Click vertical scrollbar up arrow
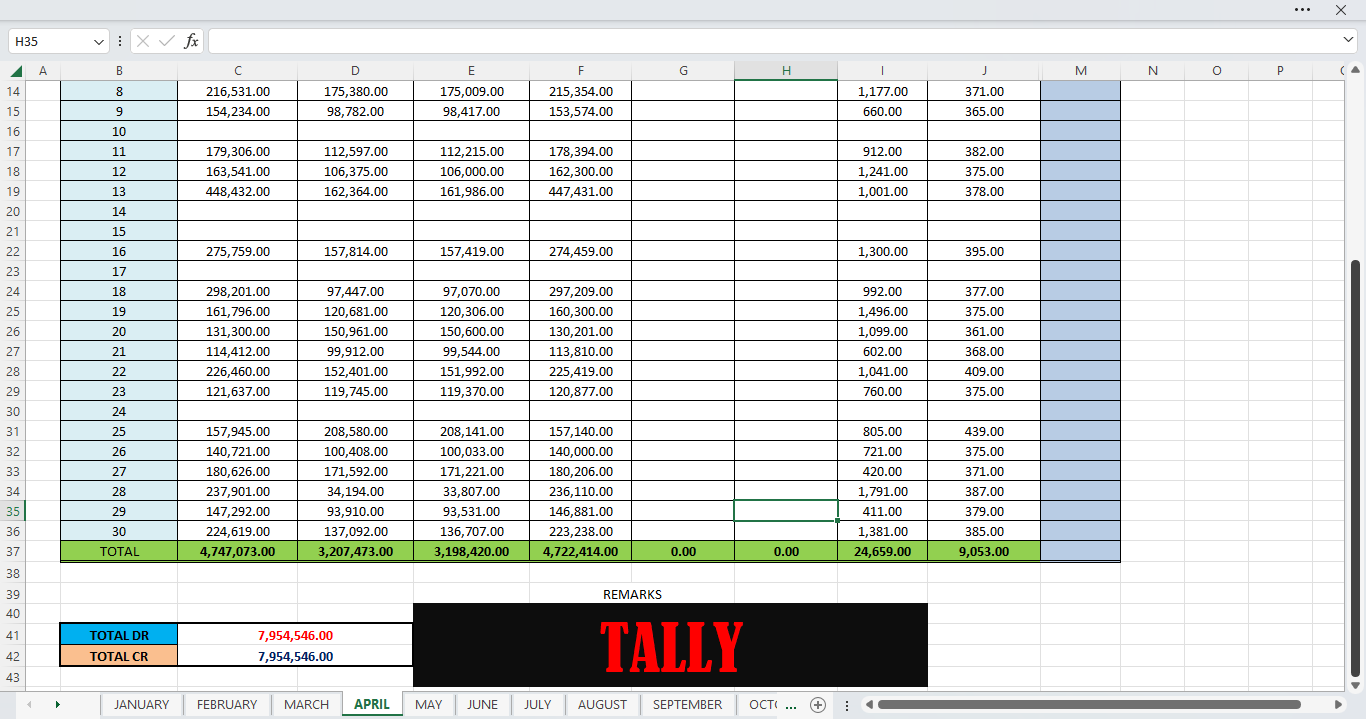Screen dimensions: 1366x720 coord(1356,70)
